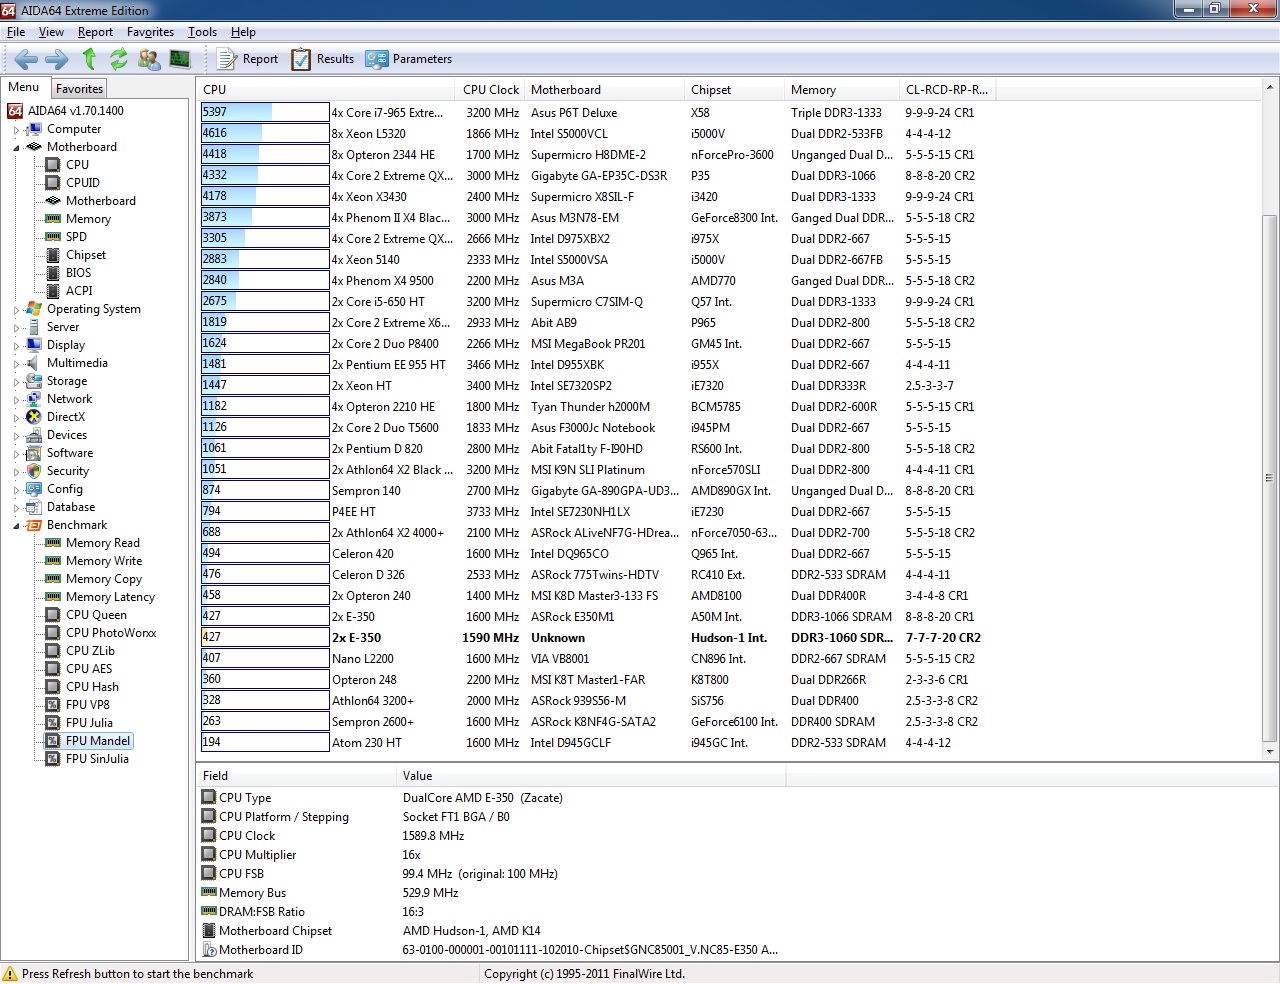Click the Motherboard ID detail row

click(490, 950)
